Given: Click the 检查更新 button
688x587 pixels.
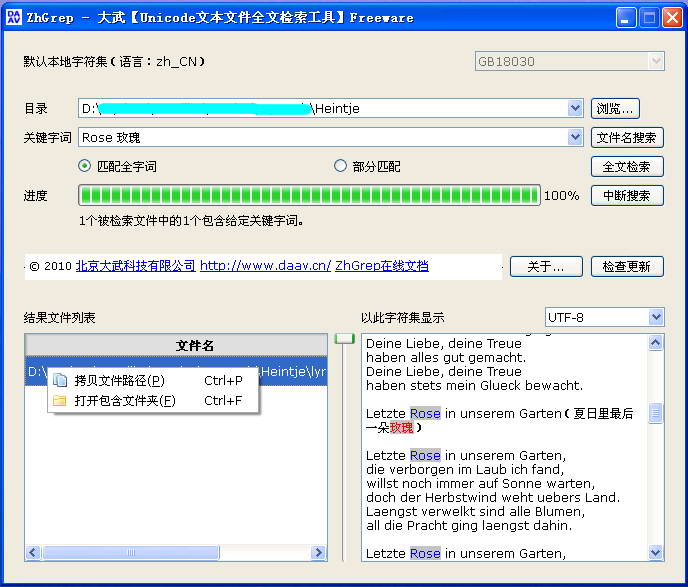Looking at the screenshot, I should [x=627, y=266].
